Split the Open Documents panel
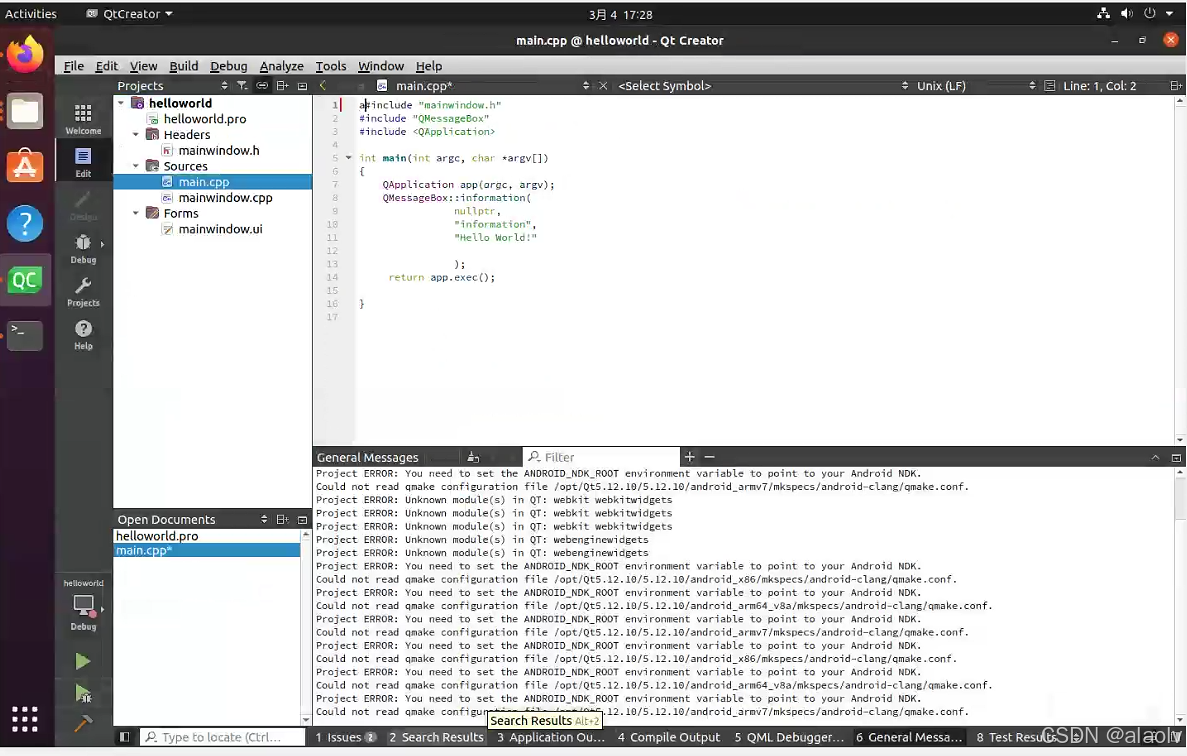The image size is (1187, 756). 282,519
